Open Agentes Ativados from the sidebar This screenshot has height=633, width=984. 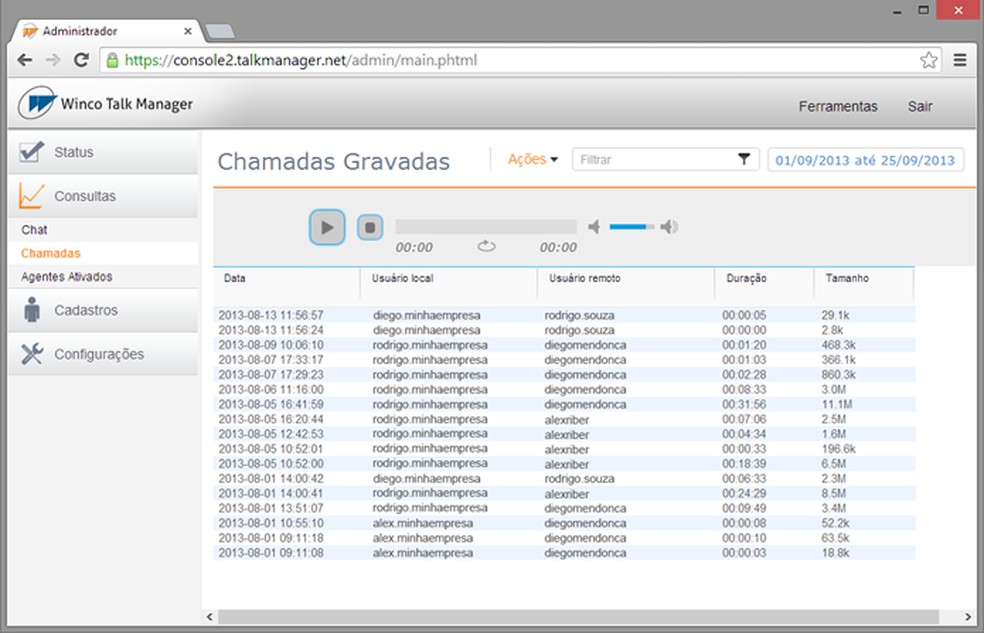62,276
